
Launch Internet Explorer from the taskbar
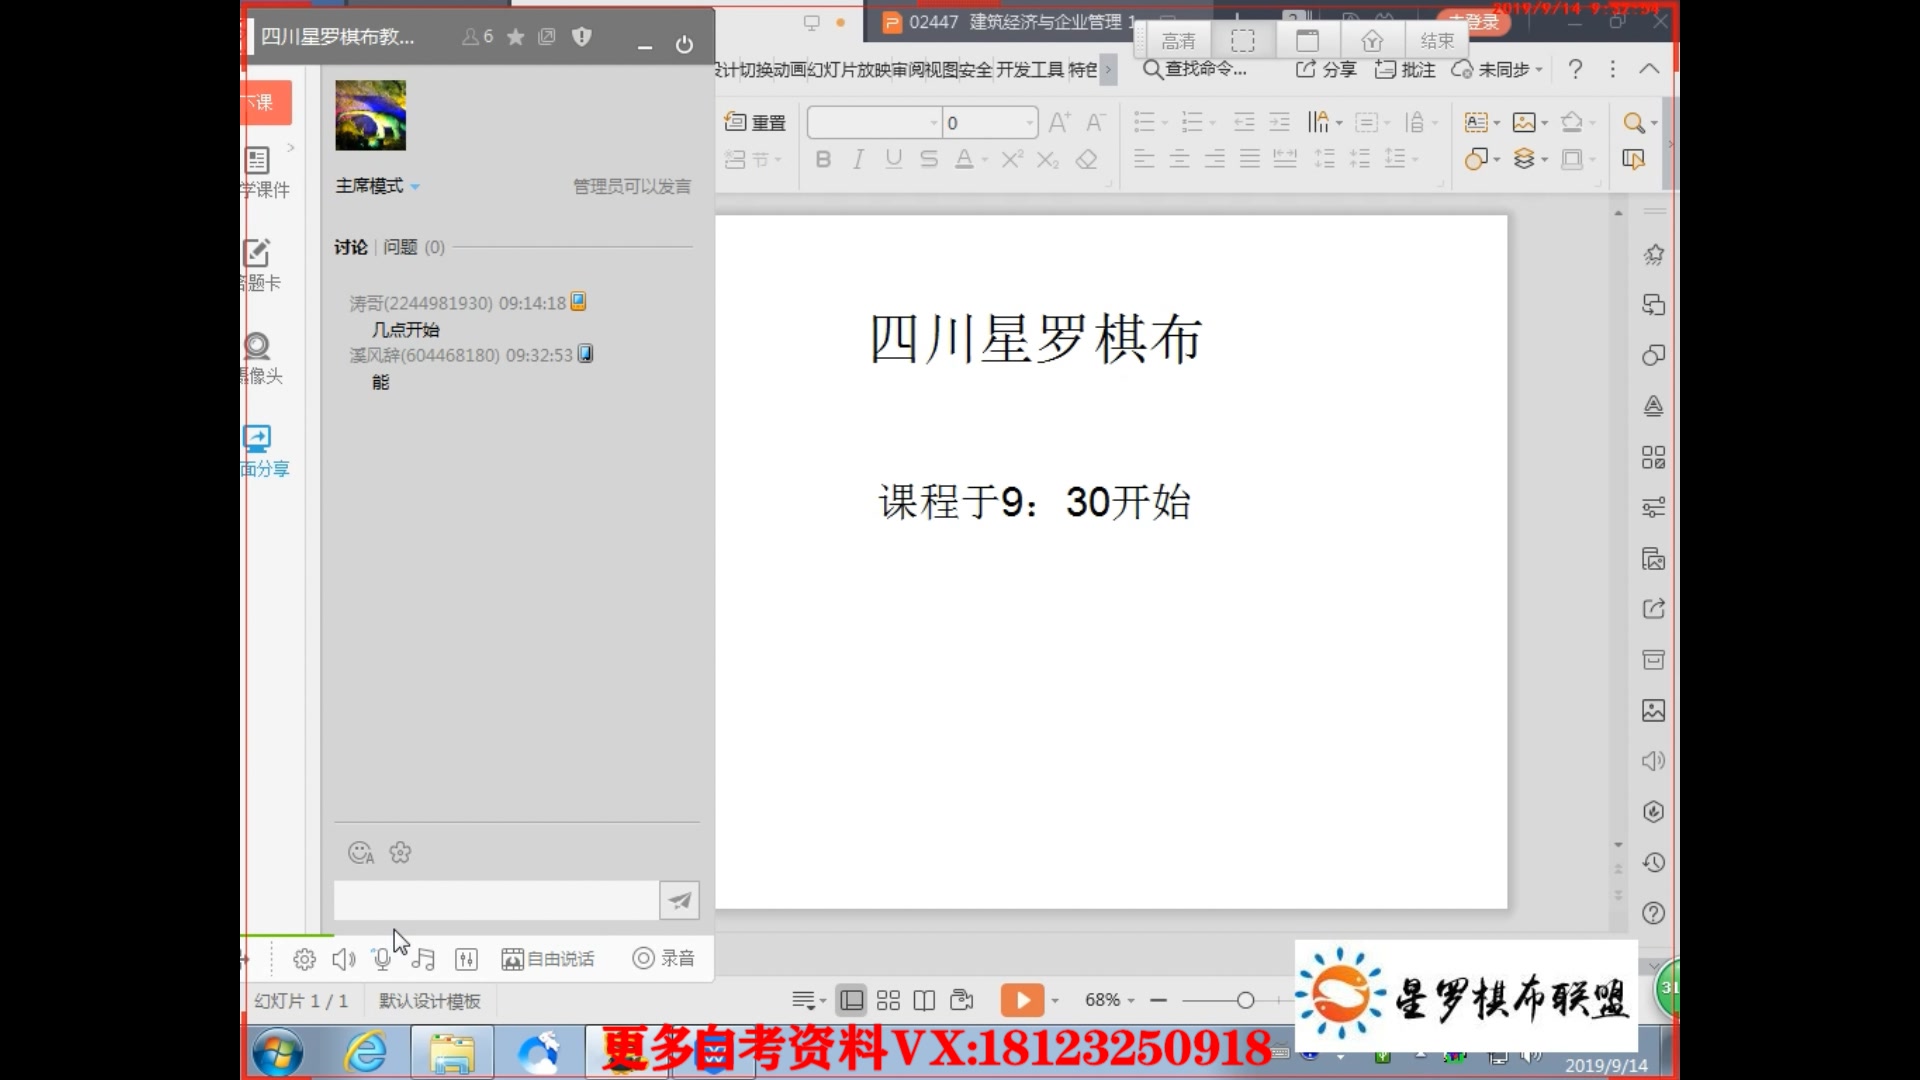coord(366,1052)
